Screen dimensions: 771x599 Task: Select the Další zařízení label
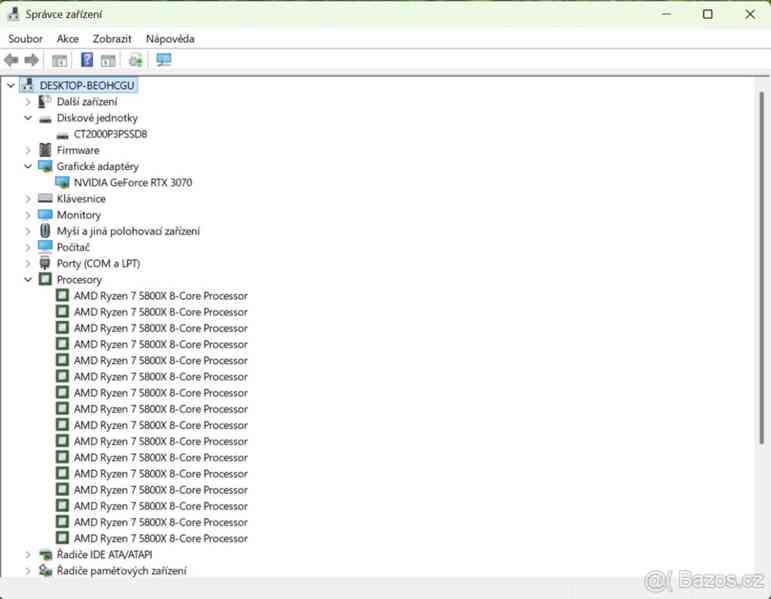tap(87, 101)
